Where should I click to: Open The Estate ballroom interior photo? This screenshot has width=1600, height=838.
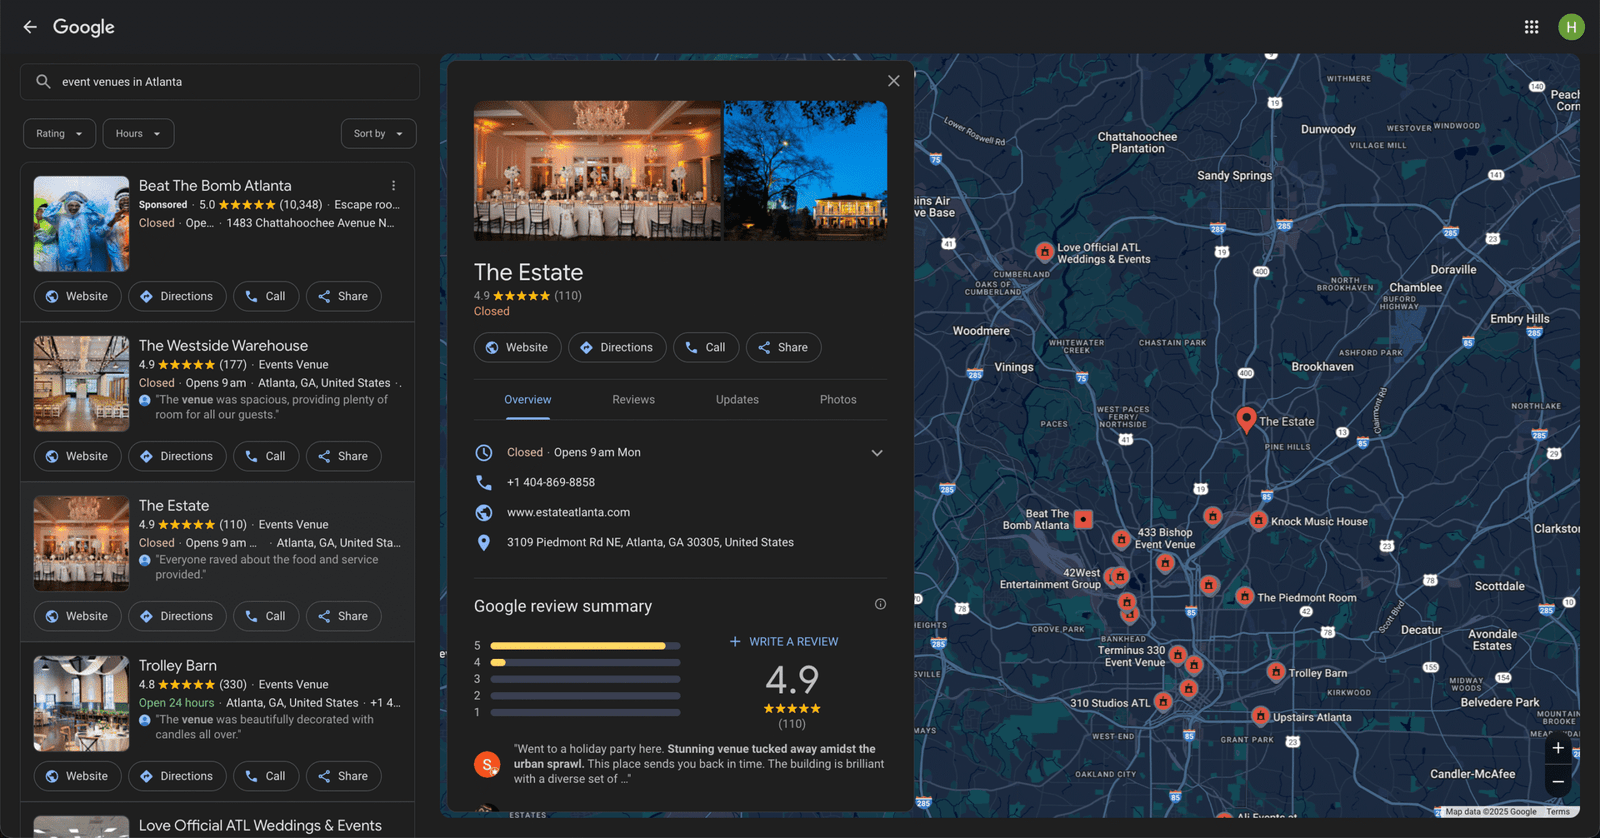(597, 170)
